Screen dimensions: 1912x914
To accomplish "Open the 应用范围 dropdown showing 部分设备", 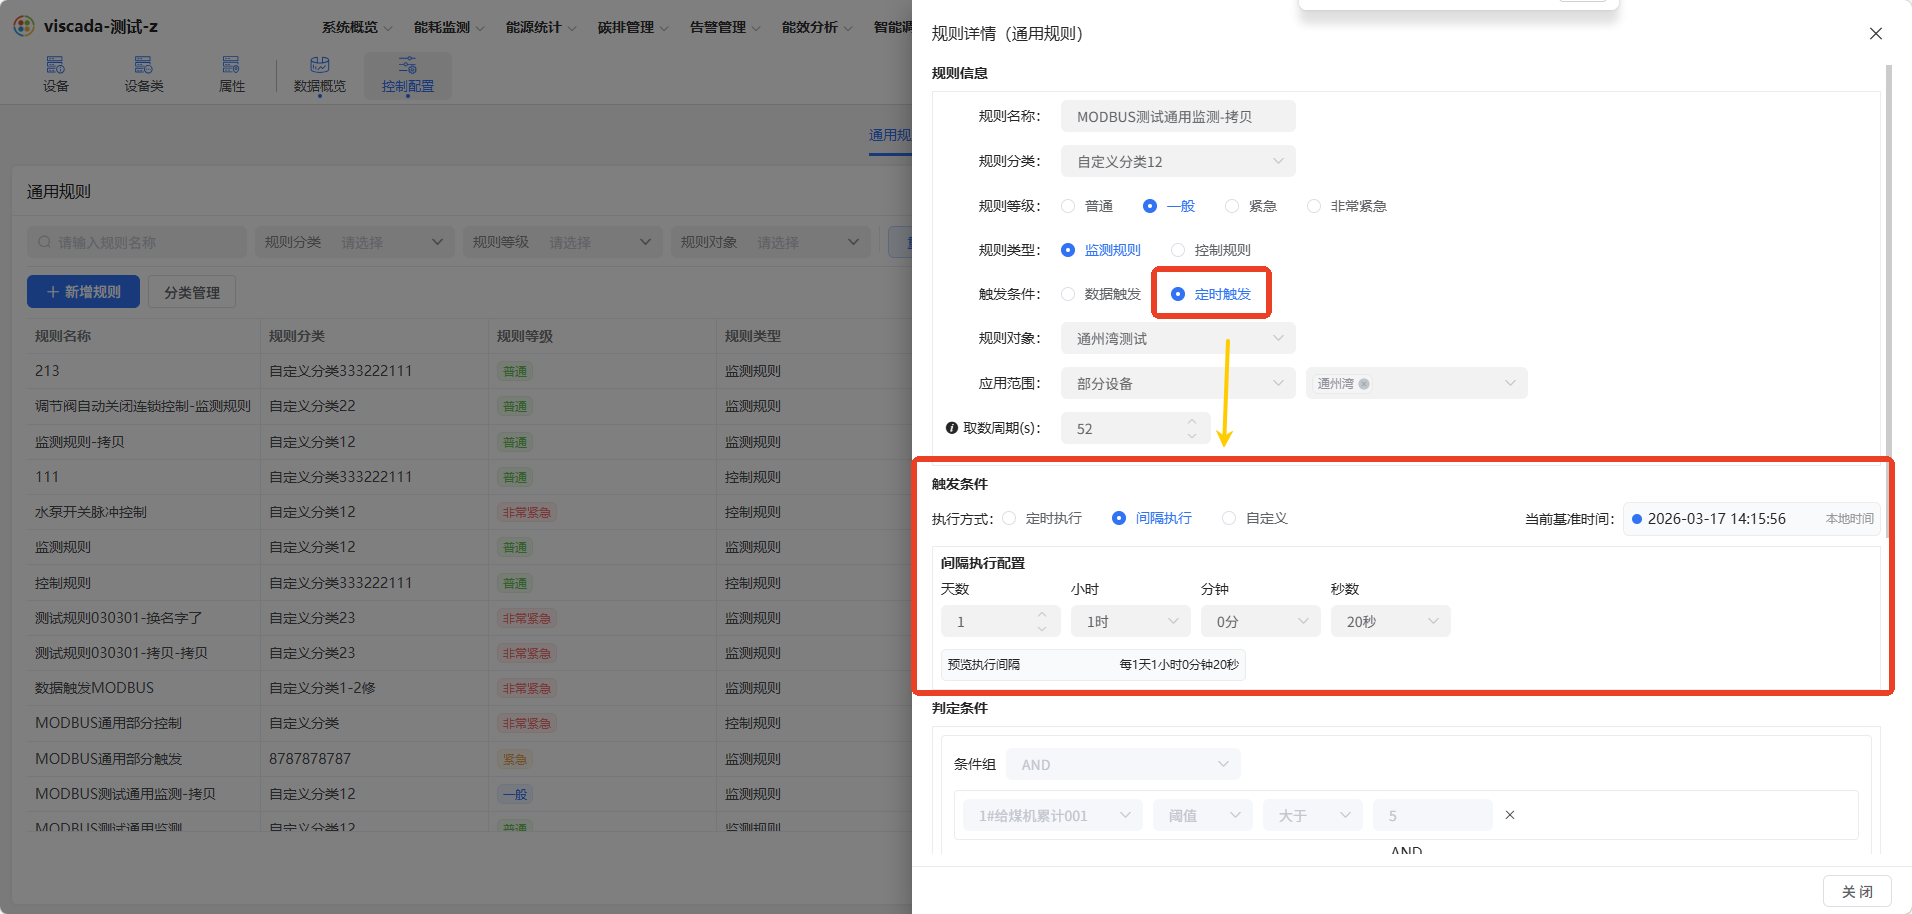I will pyautogui.click(x=1178, y=383).
